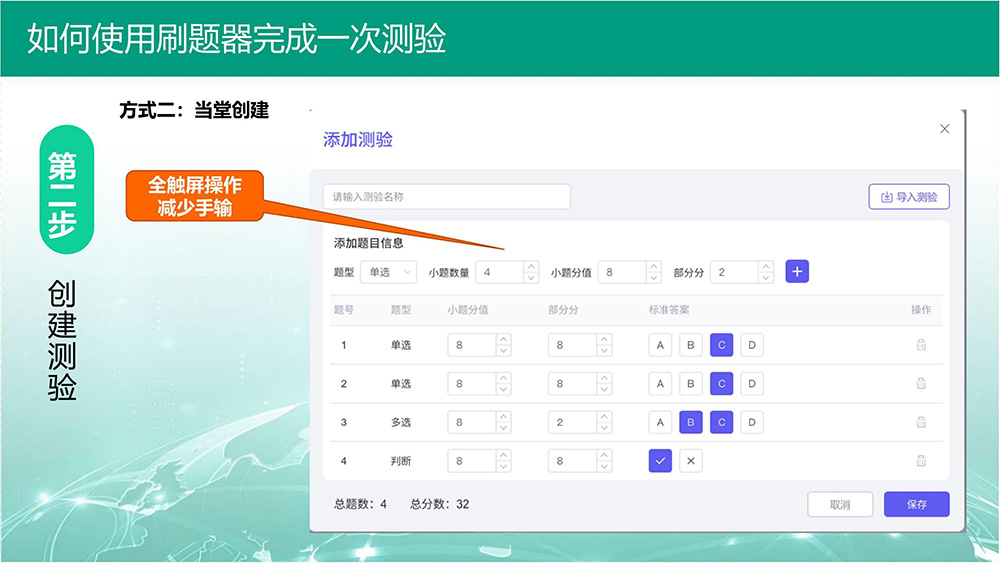The width and height of the screenshot is (1000, 563).
Task: Select answer B for question 2
Action: pos(690,384)
